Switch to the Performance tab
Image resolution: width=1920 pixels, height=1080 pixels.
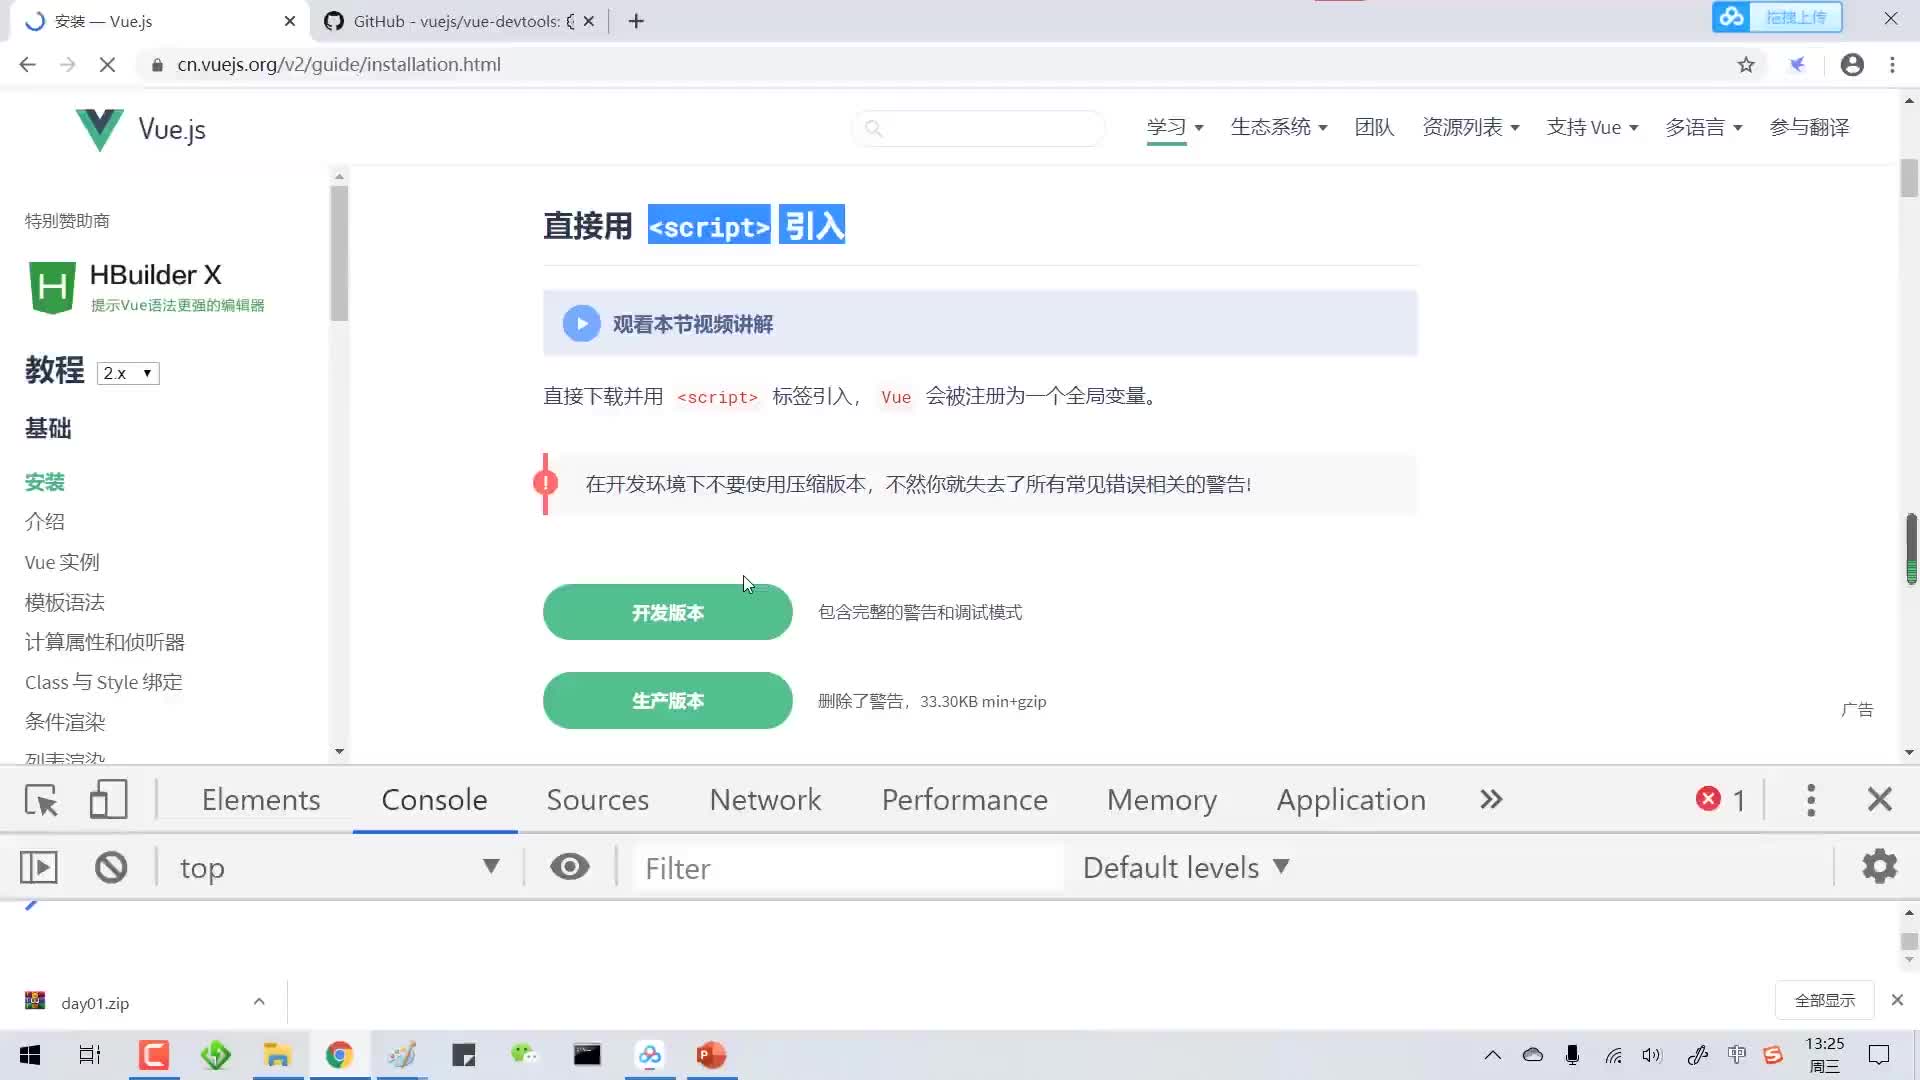coord(965,800)
